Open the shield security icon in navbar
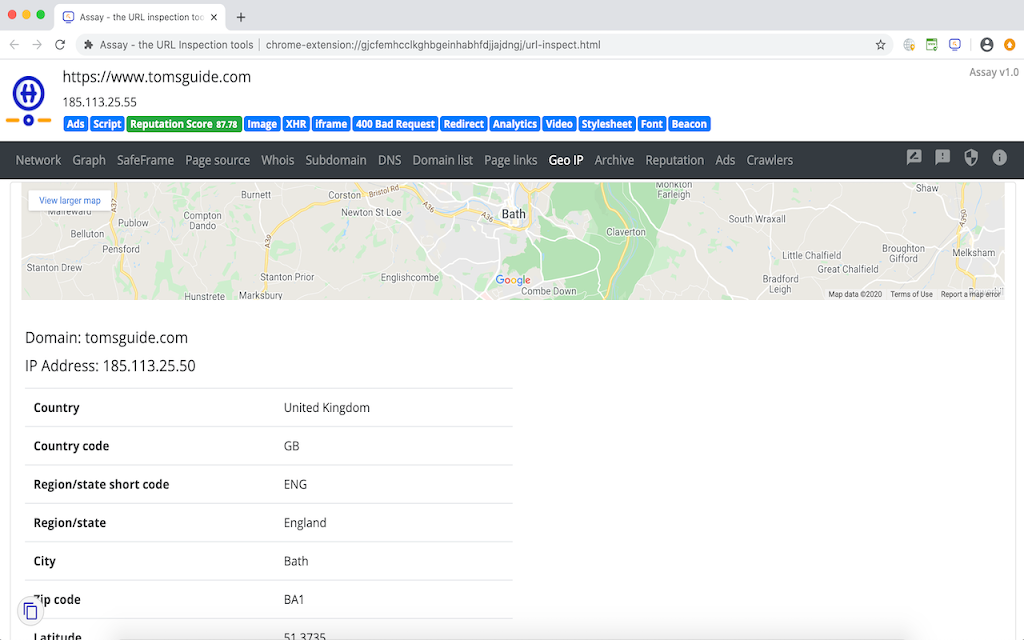Image resolution: width=1024 pixels, height=640 pixels. tap(971, 157)
